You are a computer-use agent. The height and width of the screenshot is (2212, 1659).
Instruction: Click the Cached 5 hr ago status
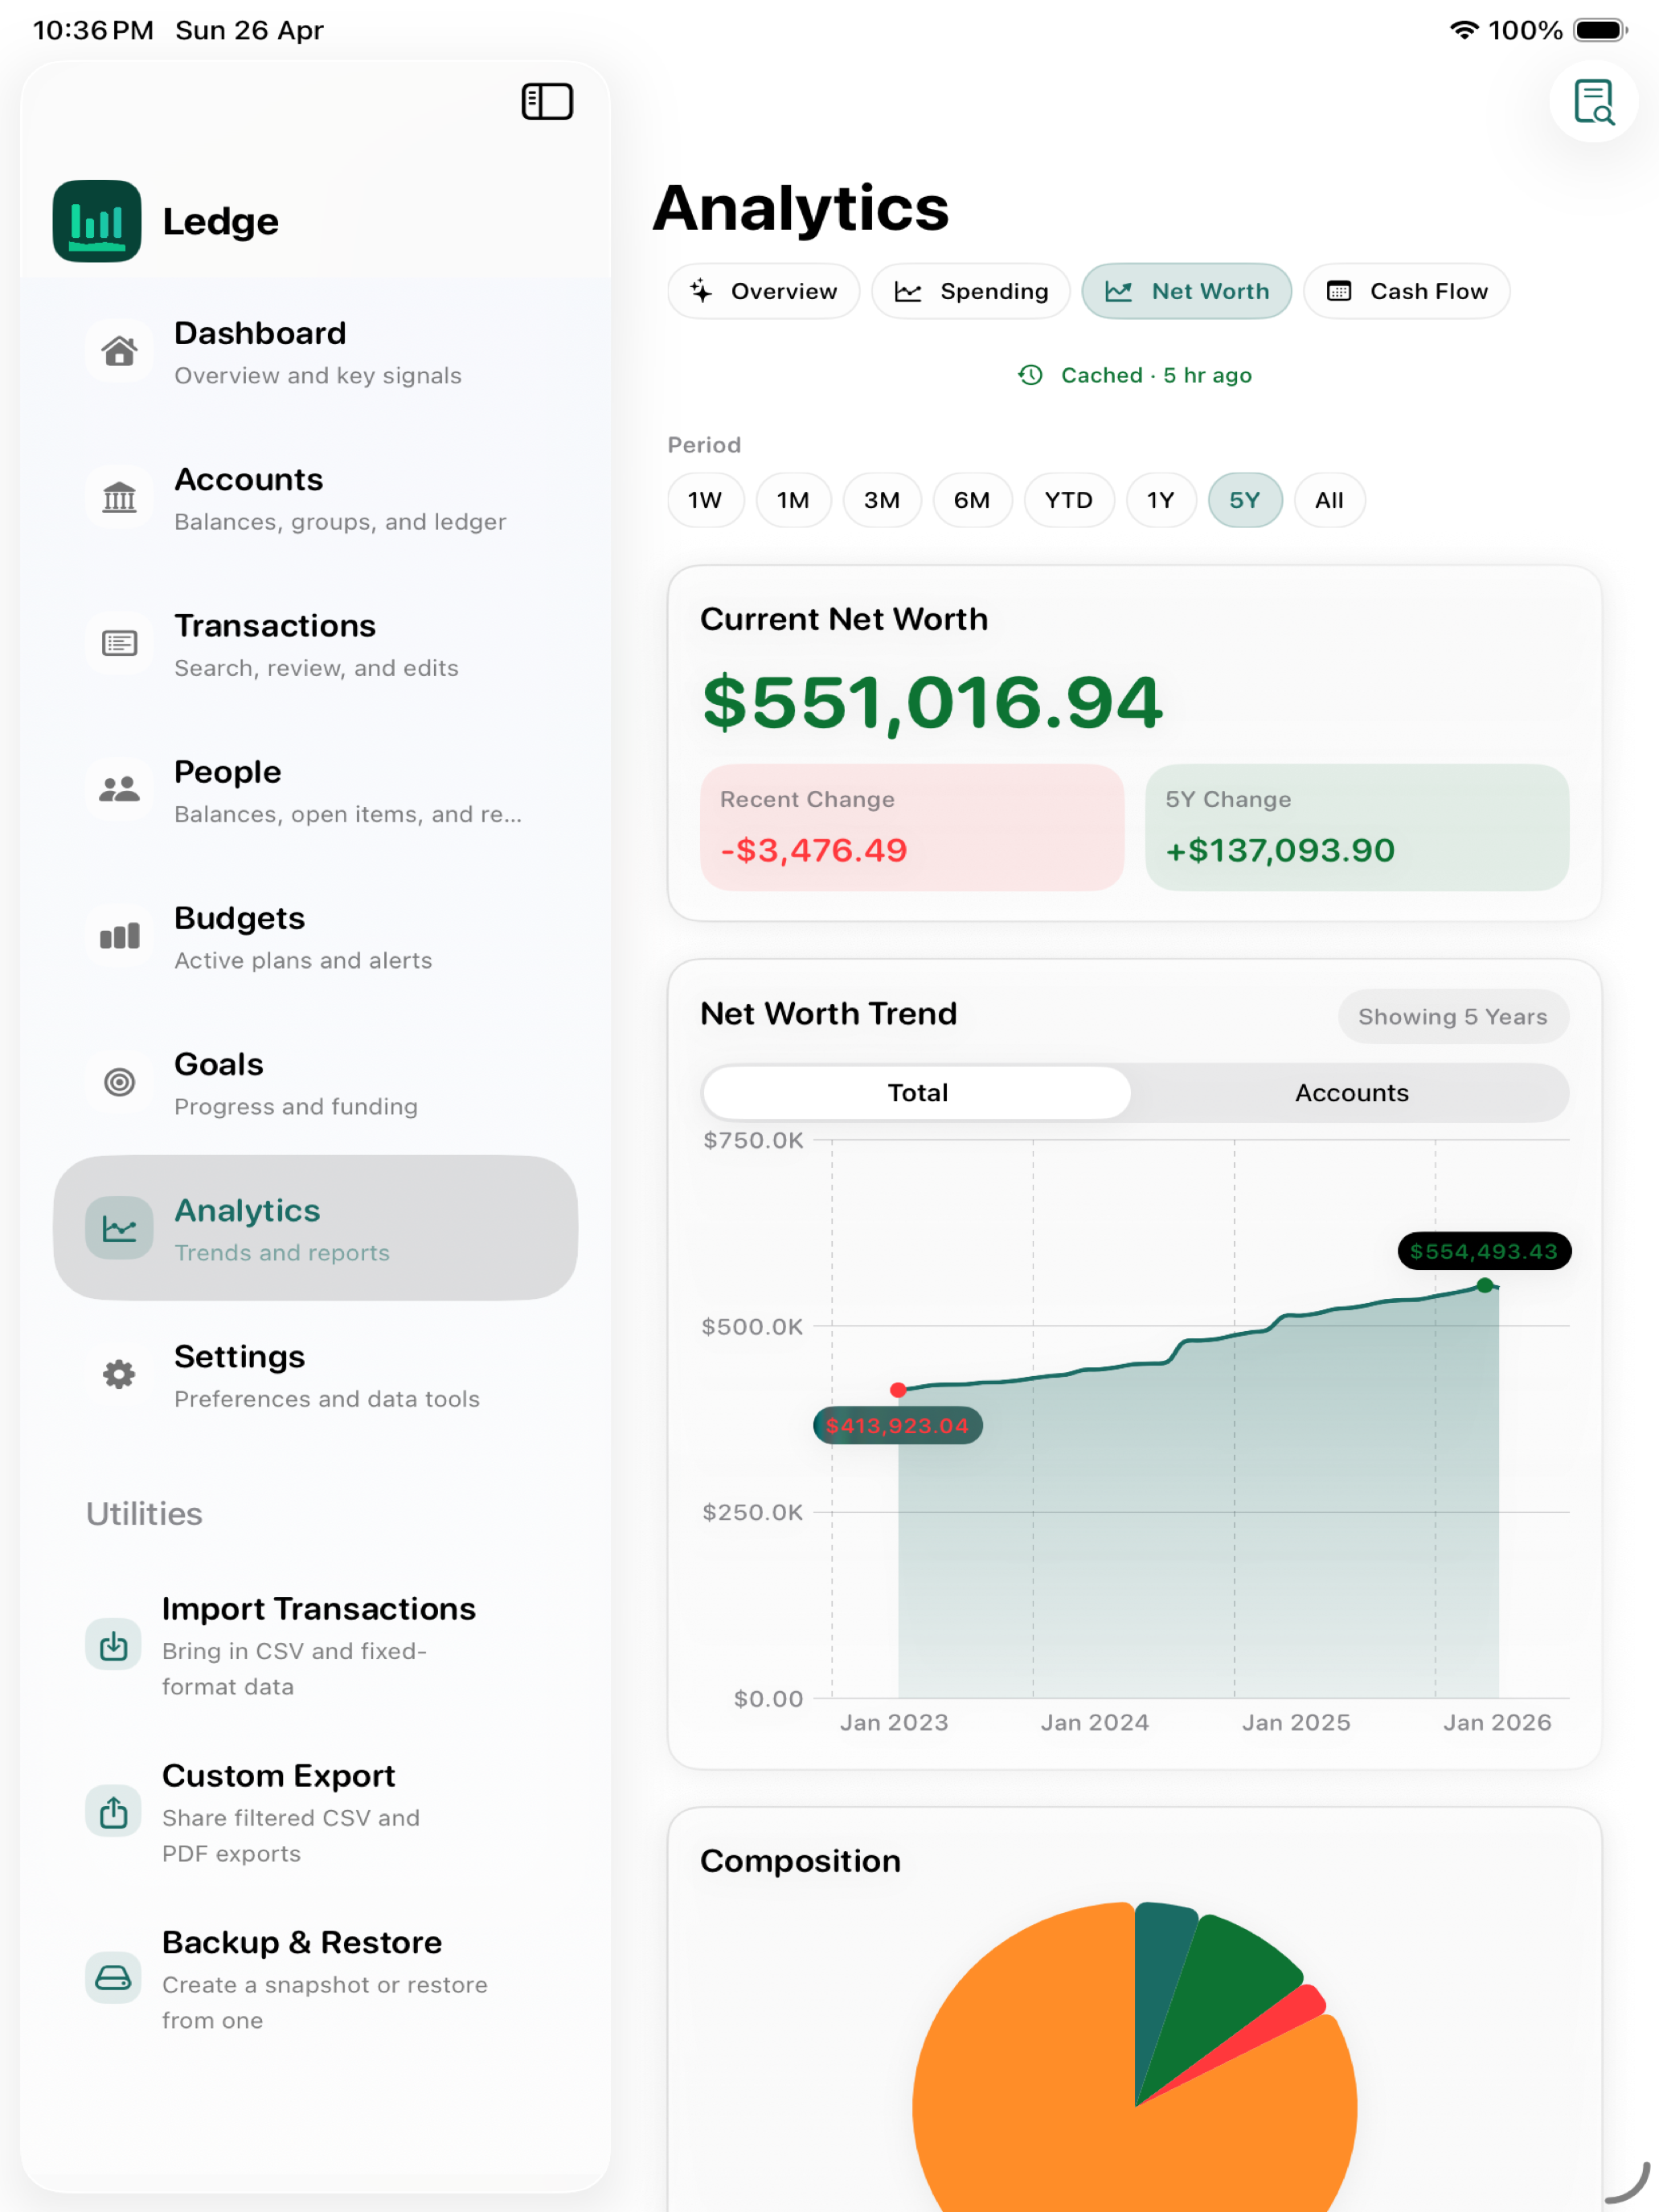tap(1135, 375)
